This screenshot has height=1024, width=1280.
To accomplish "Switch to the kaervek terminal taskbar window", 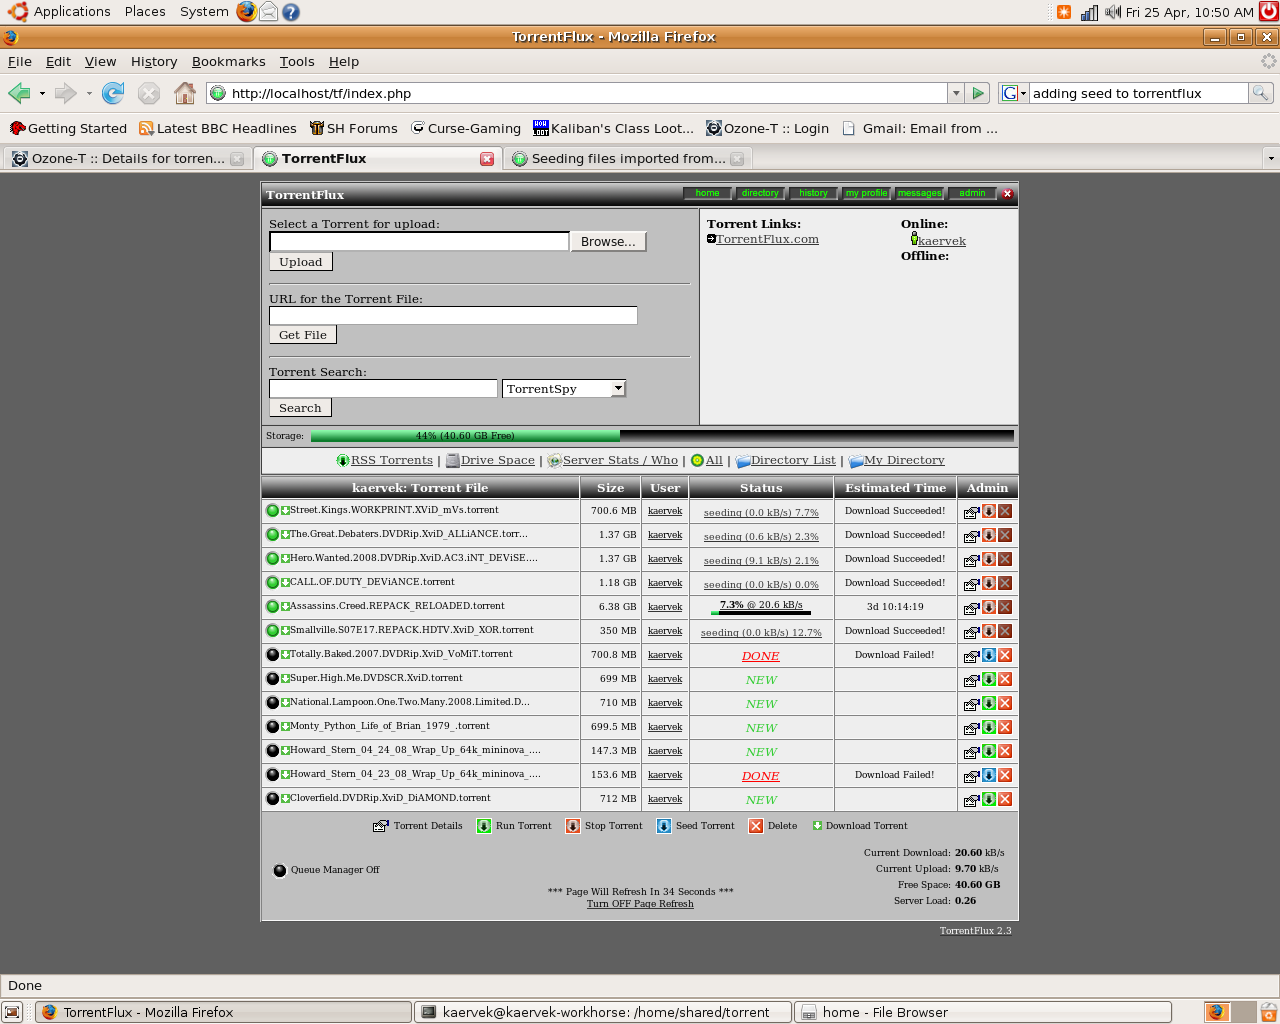I will (x=603, y=1012).
